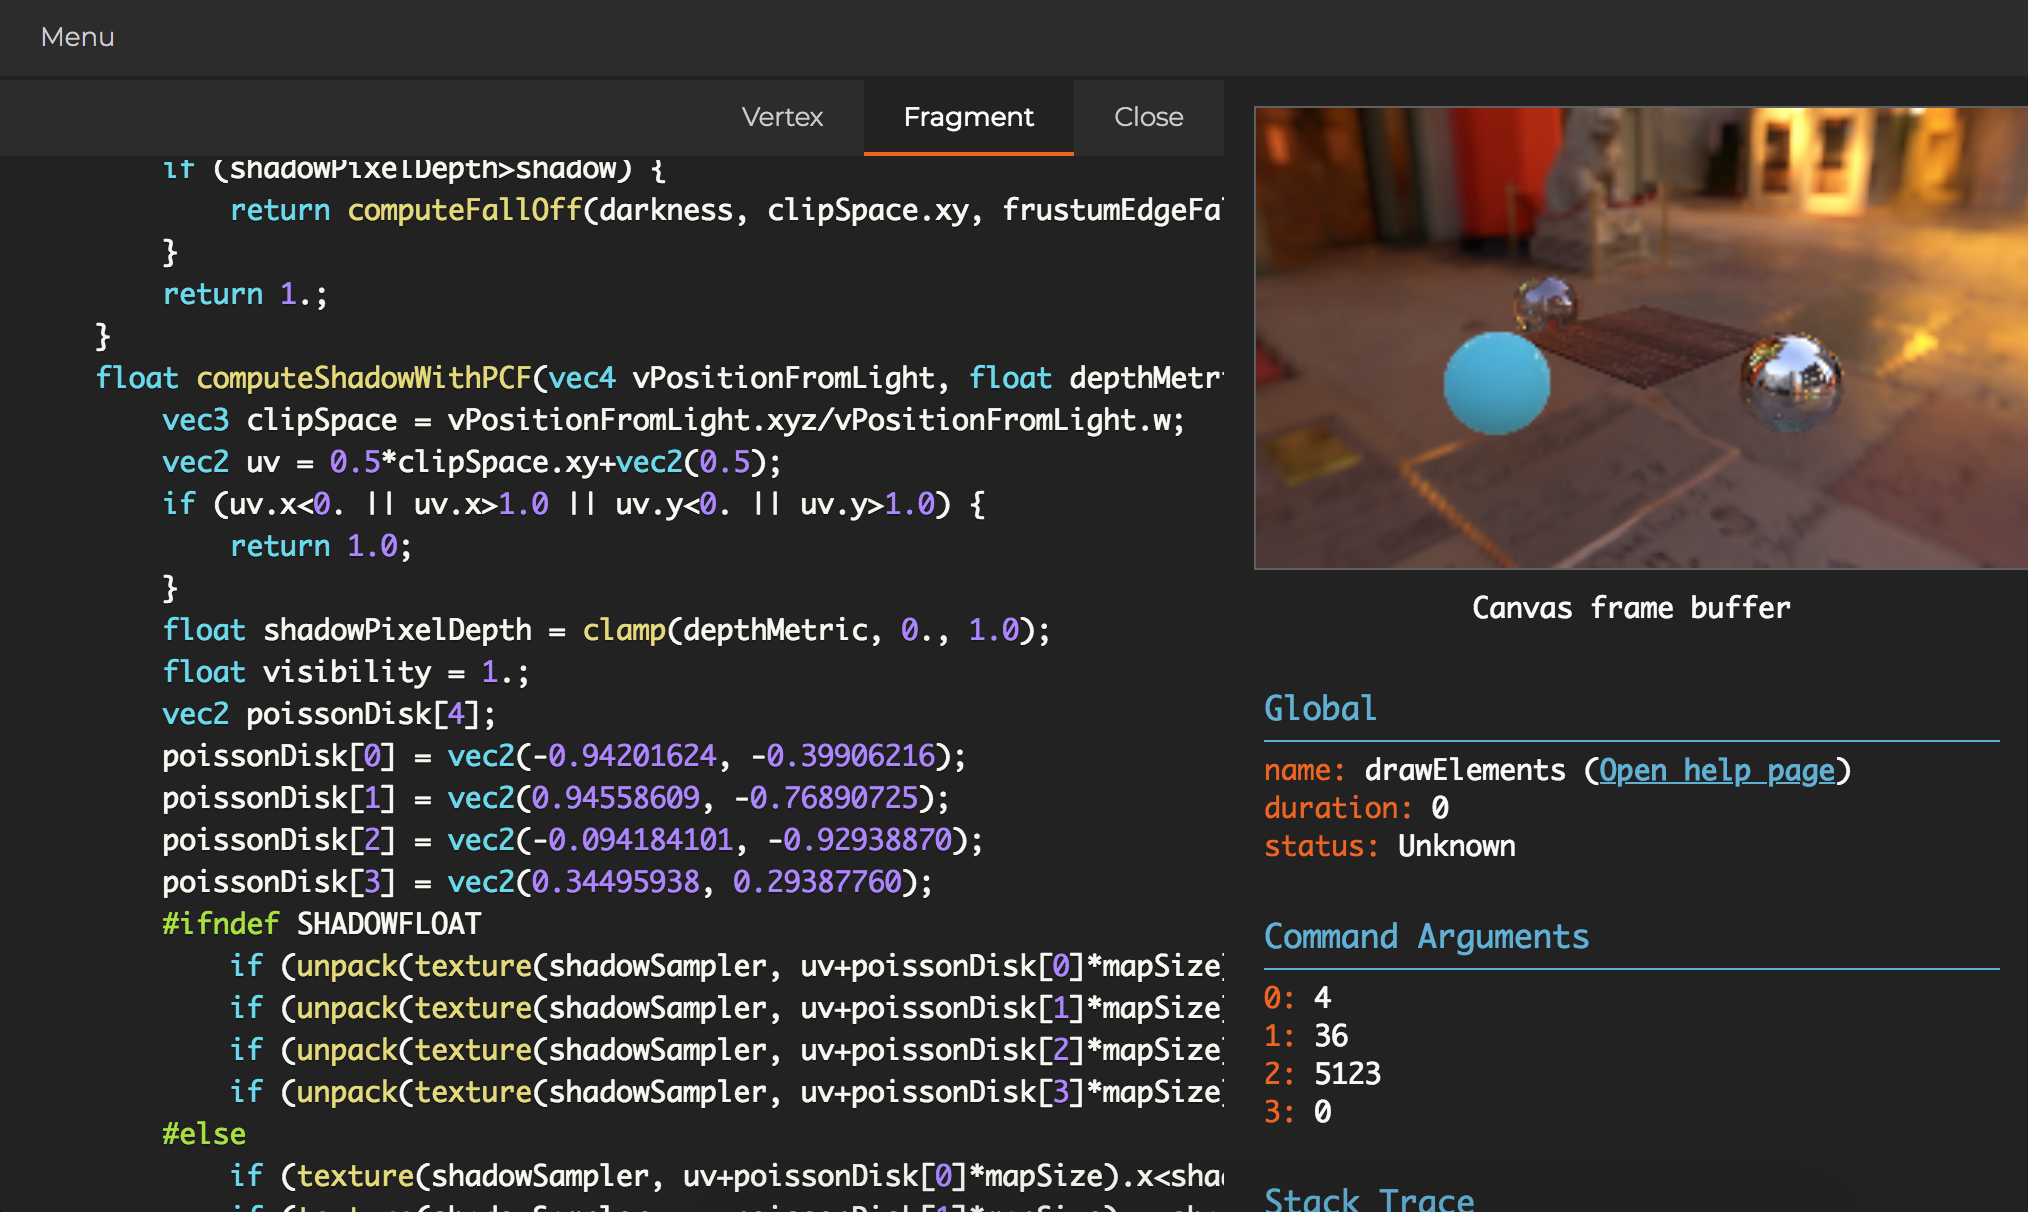
Task: Click the status Unknown value
Action: pos(1456,846)
